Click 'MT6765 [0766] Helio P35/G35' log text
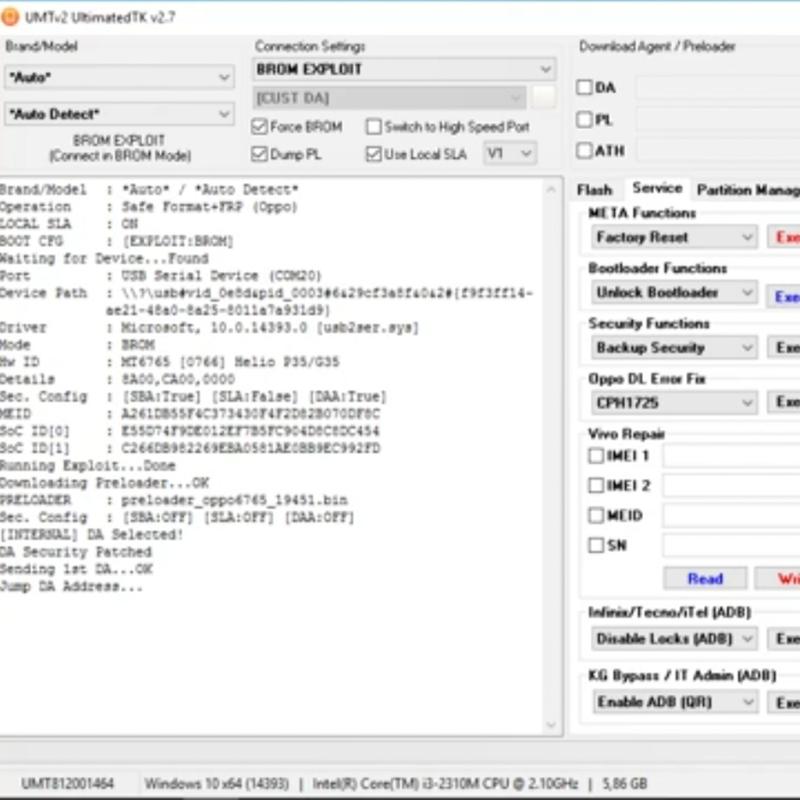 coord(230,362)
